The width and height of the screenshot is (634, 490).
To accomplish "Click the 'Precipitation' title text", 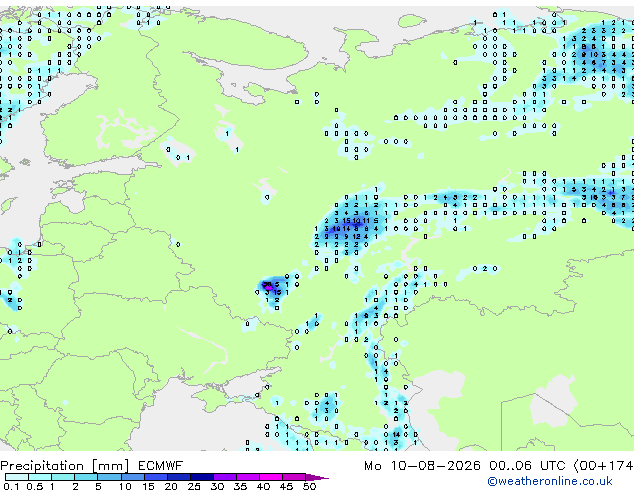I will (x=42, y=466).
